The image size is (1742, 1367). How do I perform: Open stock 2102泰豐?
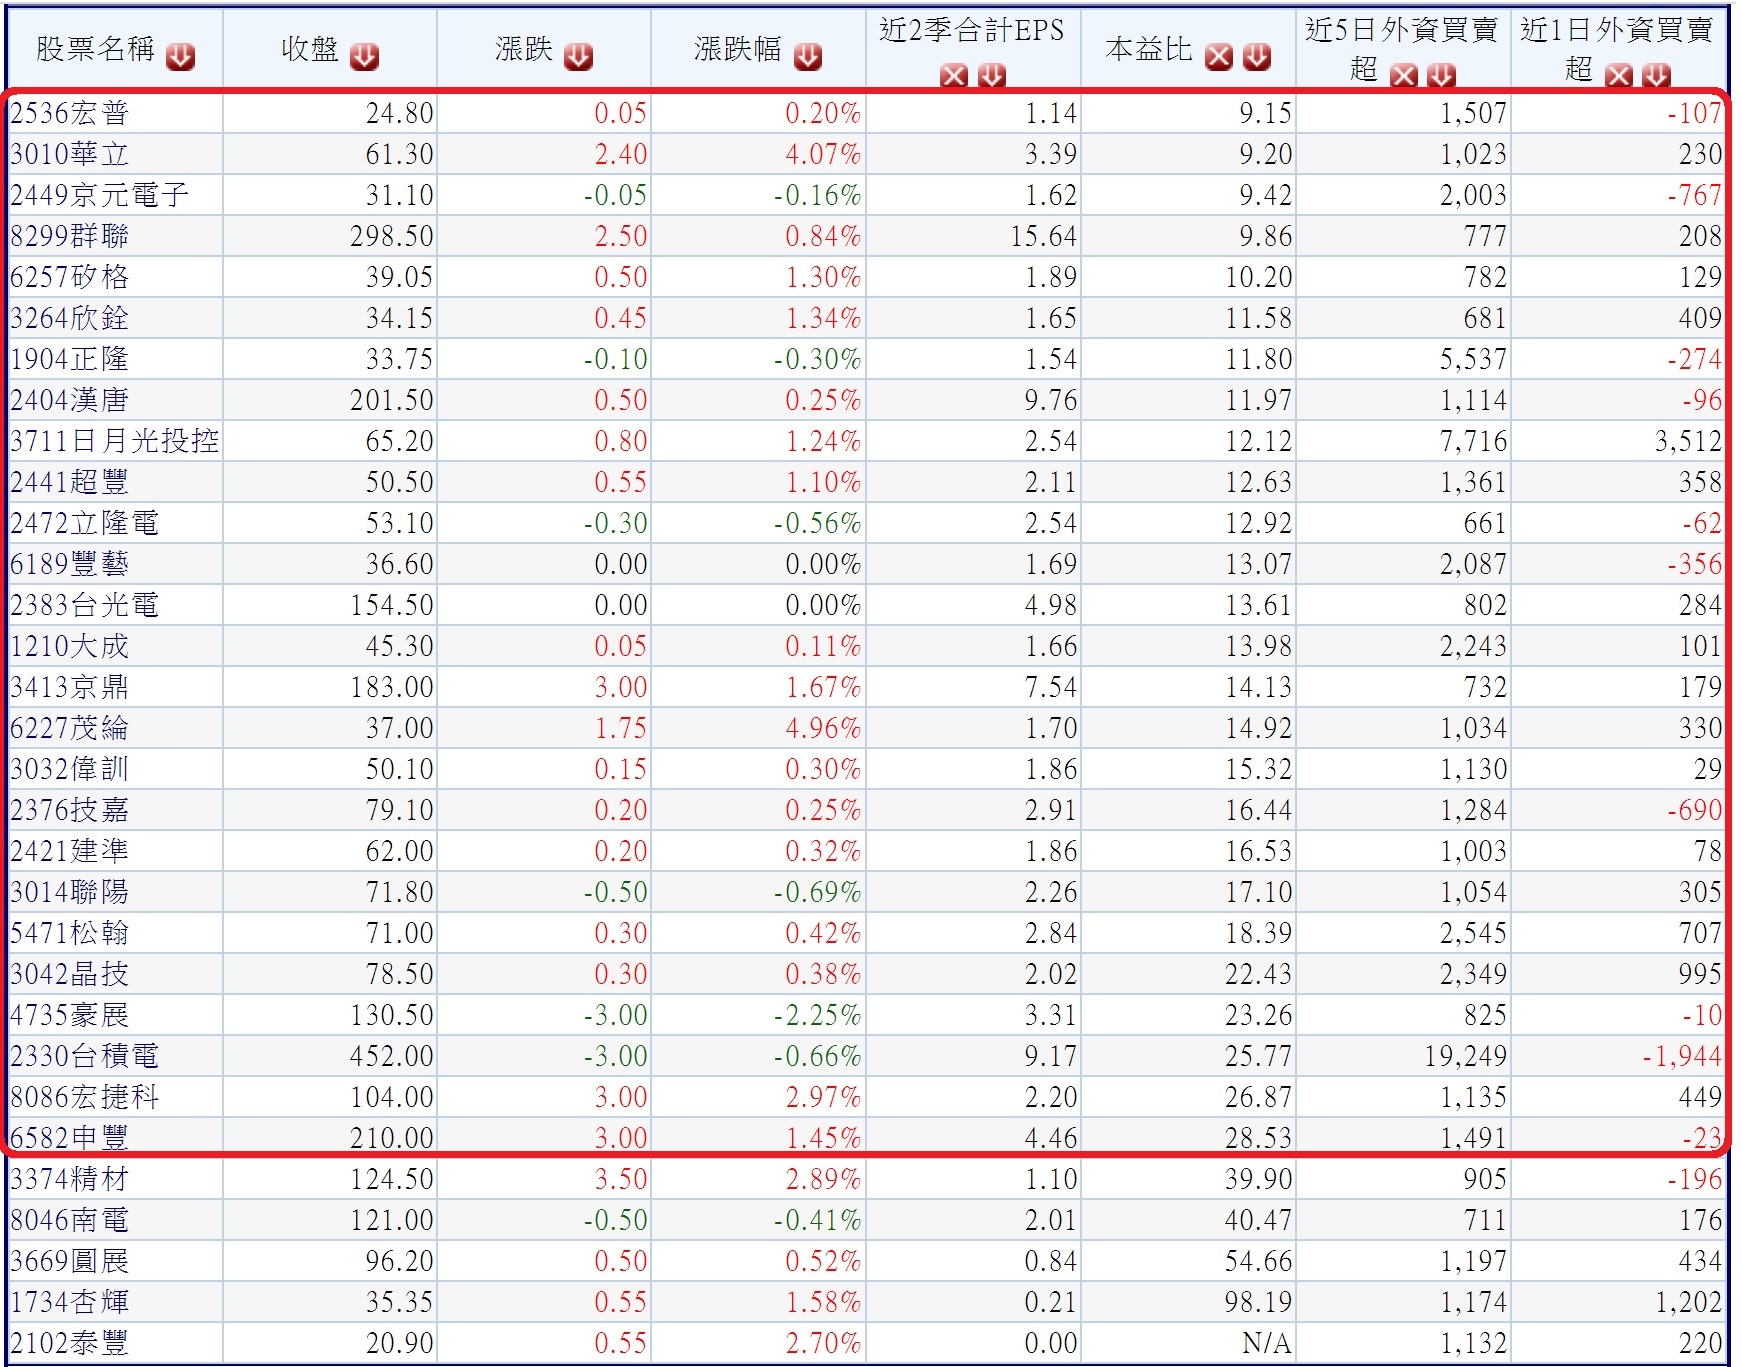pyautogui.click(x=70, y=1343)
